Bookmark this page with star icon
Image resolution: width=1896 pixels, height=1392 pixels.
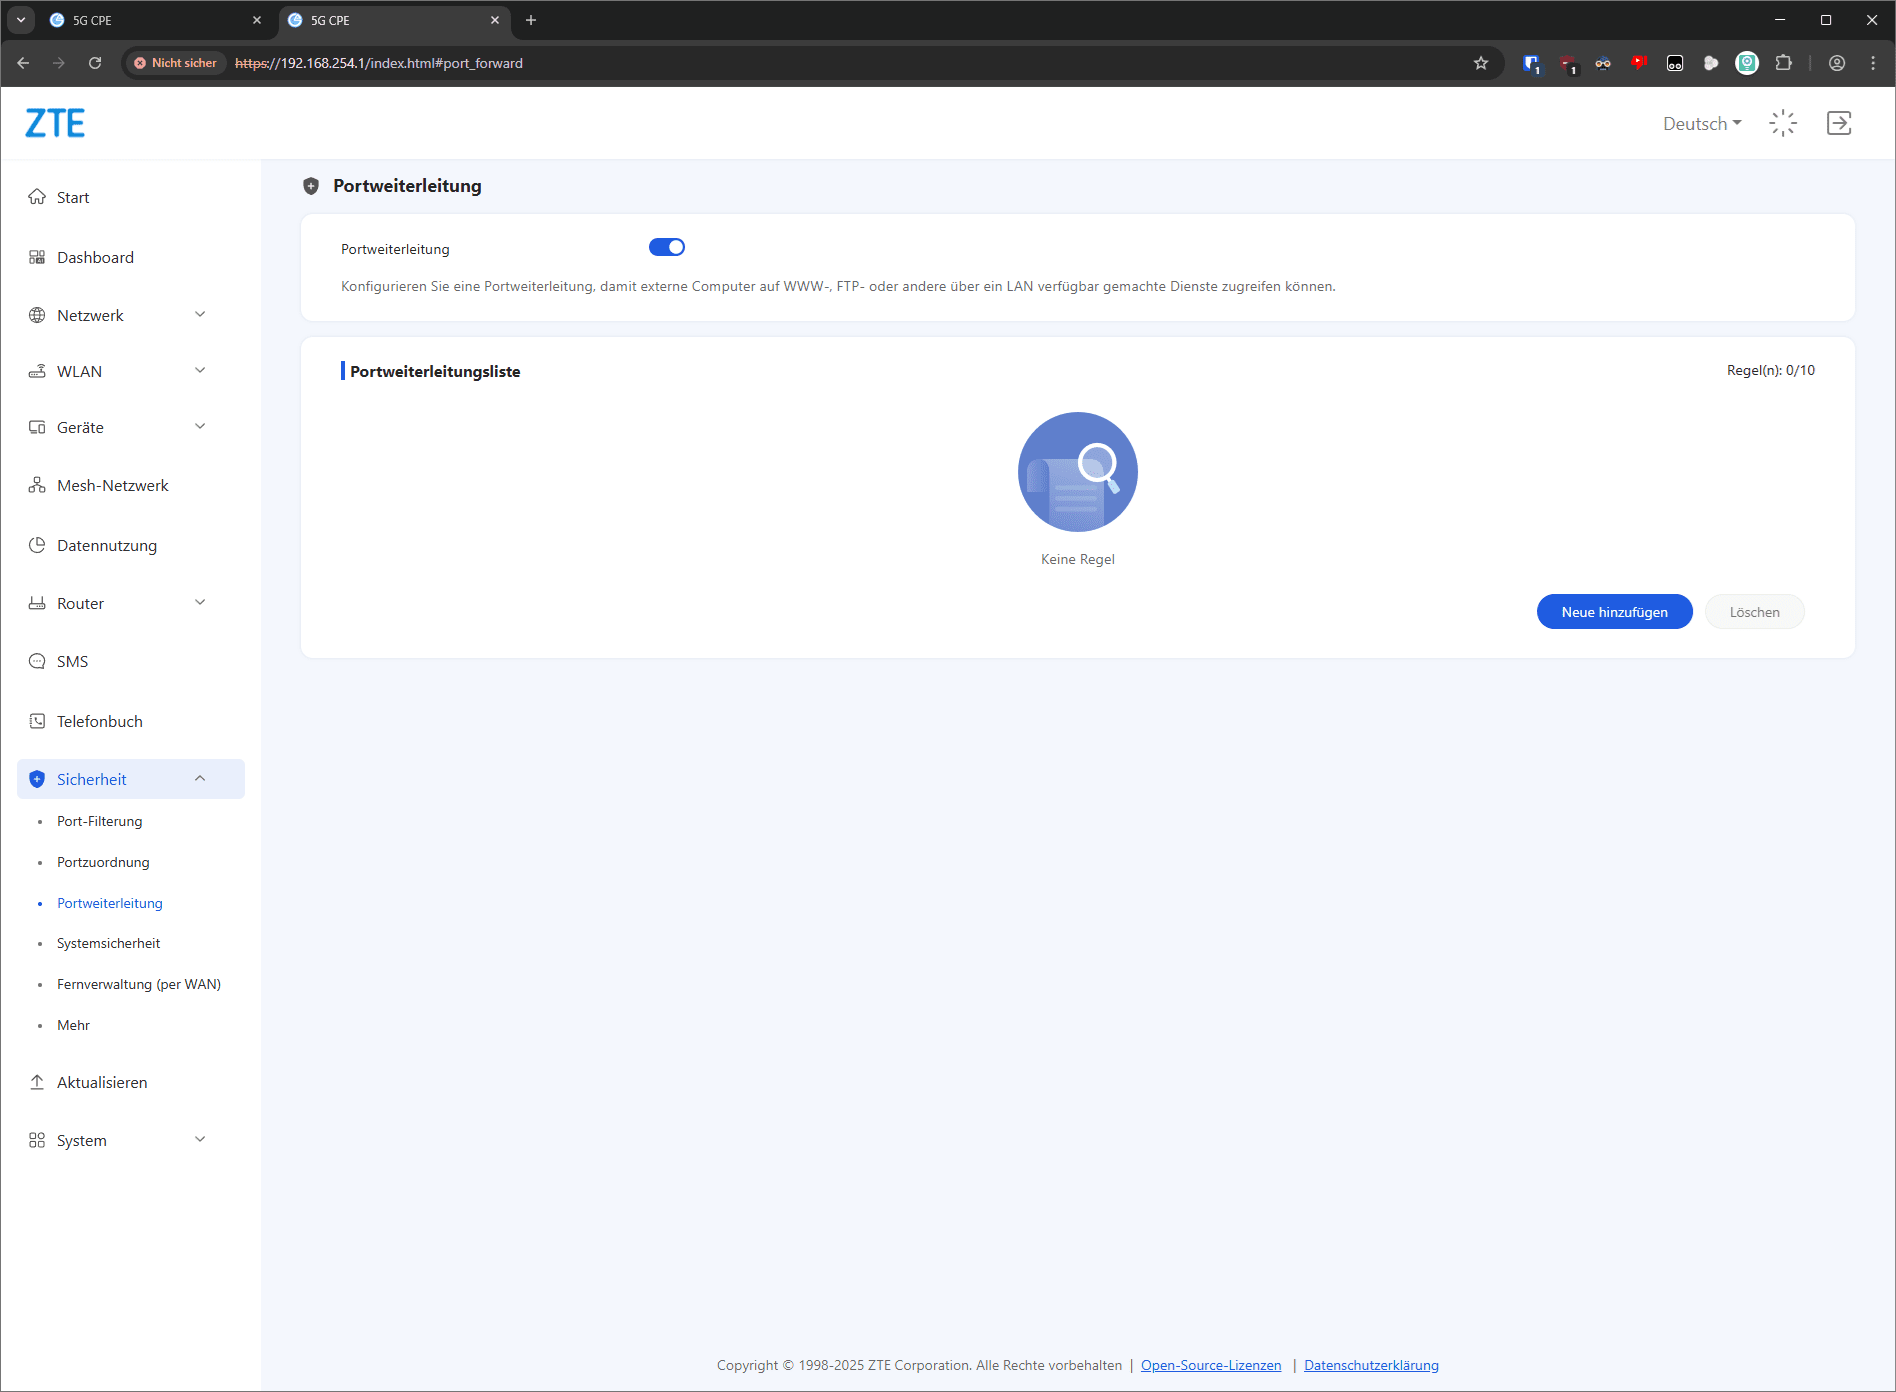tap(1480, 63)
